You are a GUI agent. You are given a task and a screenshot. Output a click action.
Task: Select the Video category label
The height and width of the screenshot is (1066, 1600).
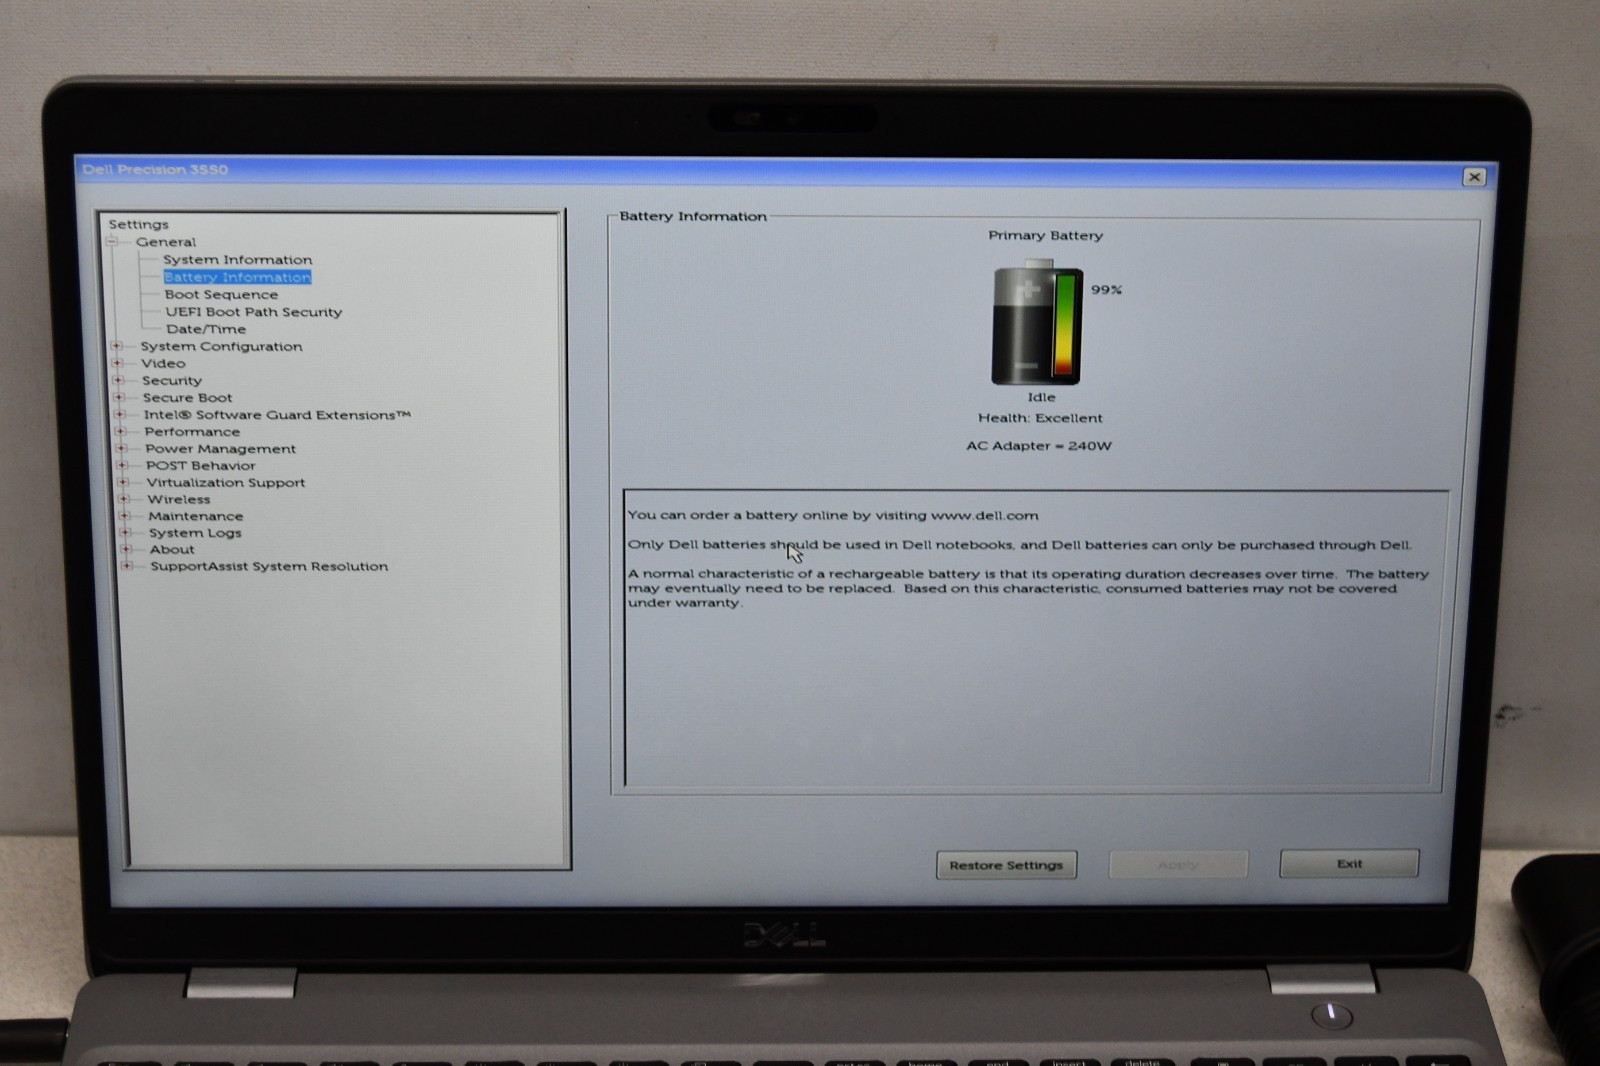163,363
